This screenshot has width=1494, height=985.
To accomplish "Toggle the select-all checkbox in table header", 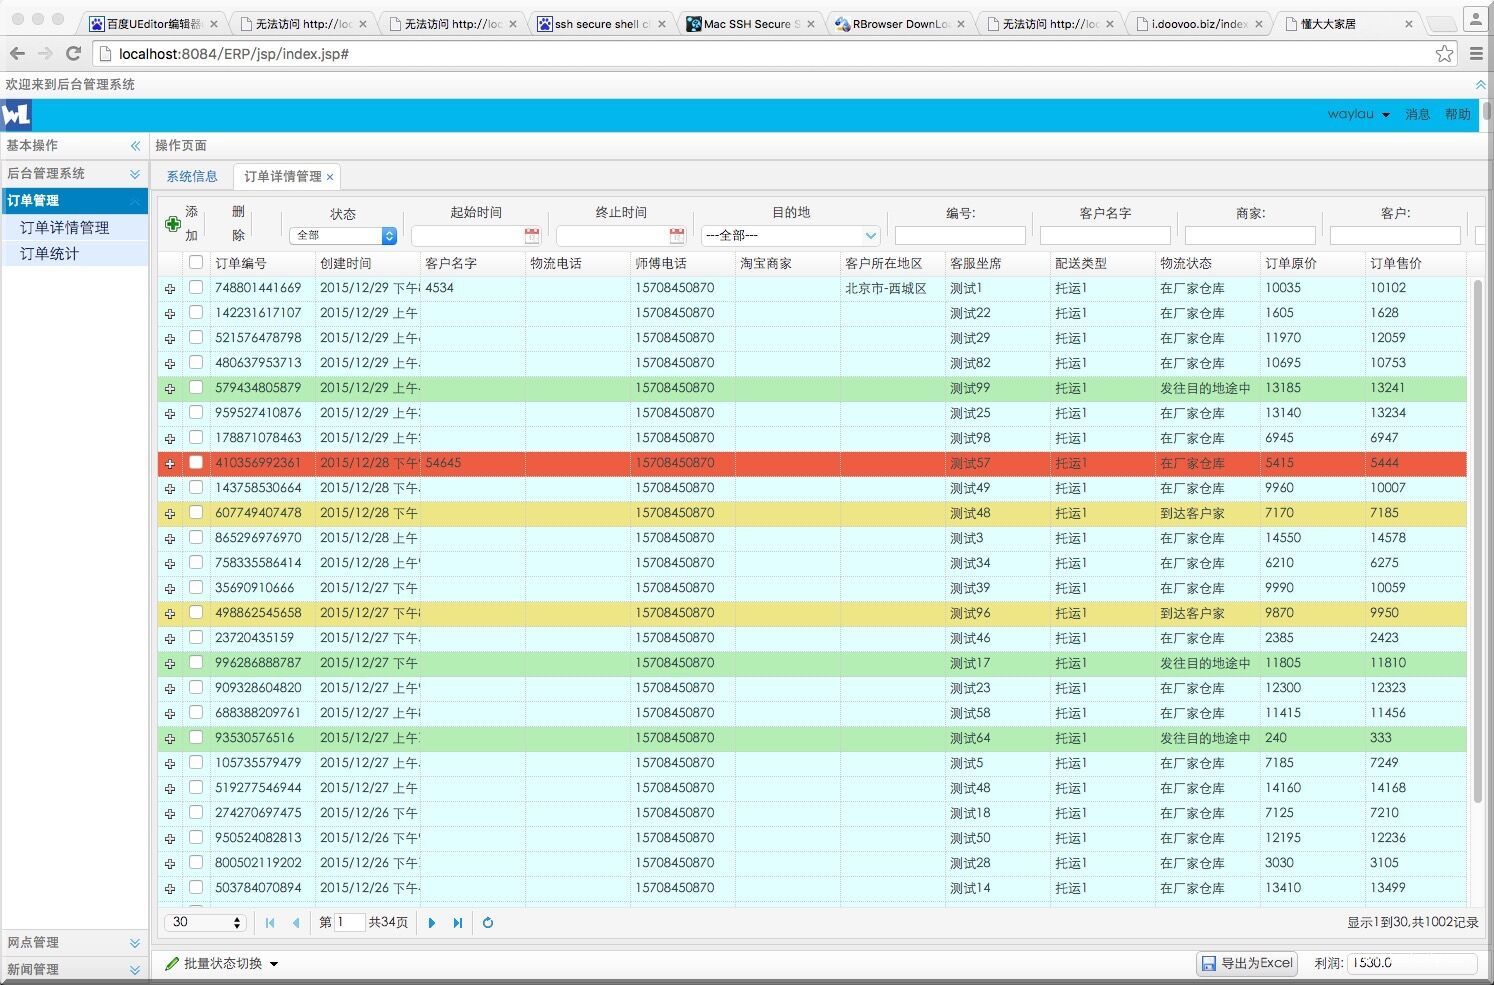I will [x=196, y=263].
